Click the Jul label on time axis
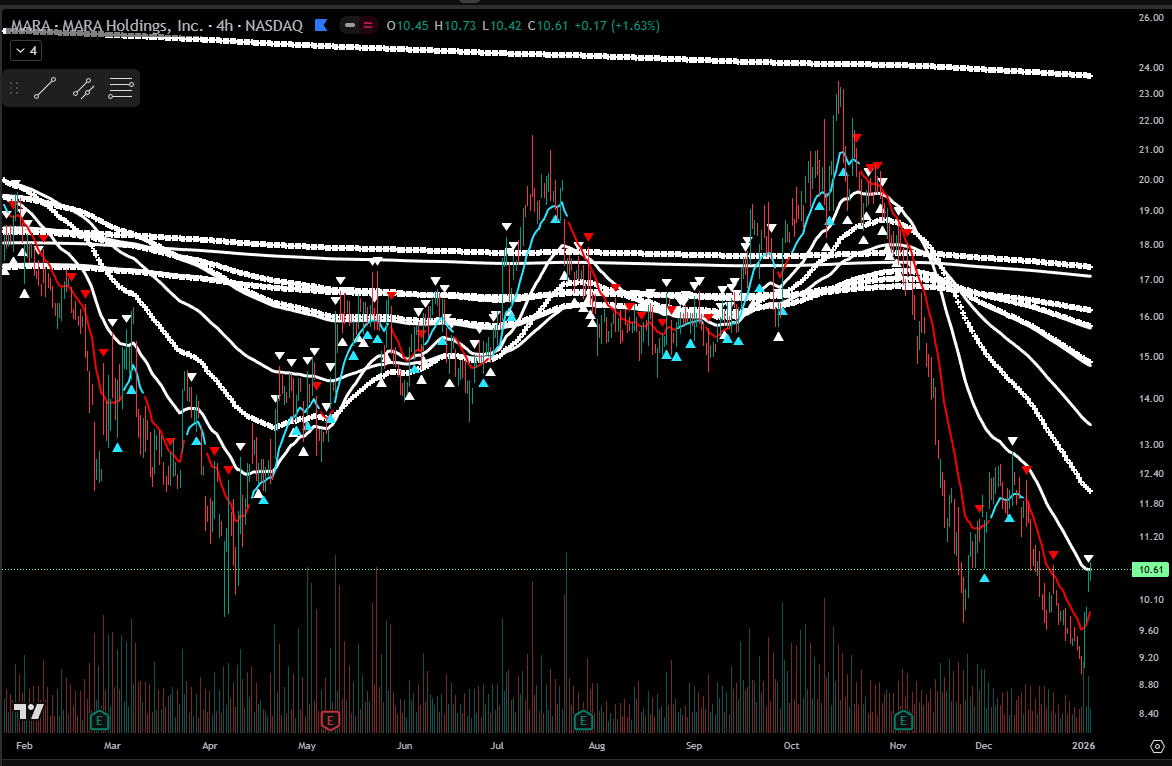The width and height of the screenshot is (1172, 766). pyautogui.click(x=497, y=746)
